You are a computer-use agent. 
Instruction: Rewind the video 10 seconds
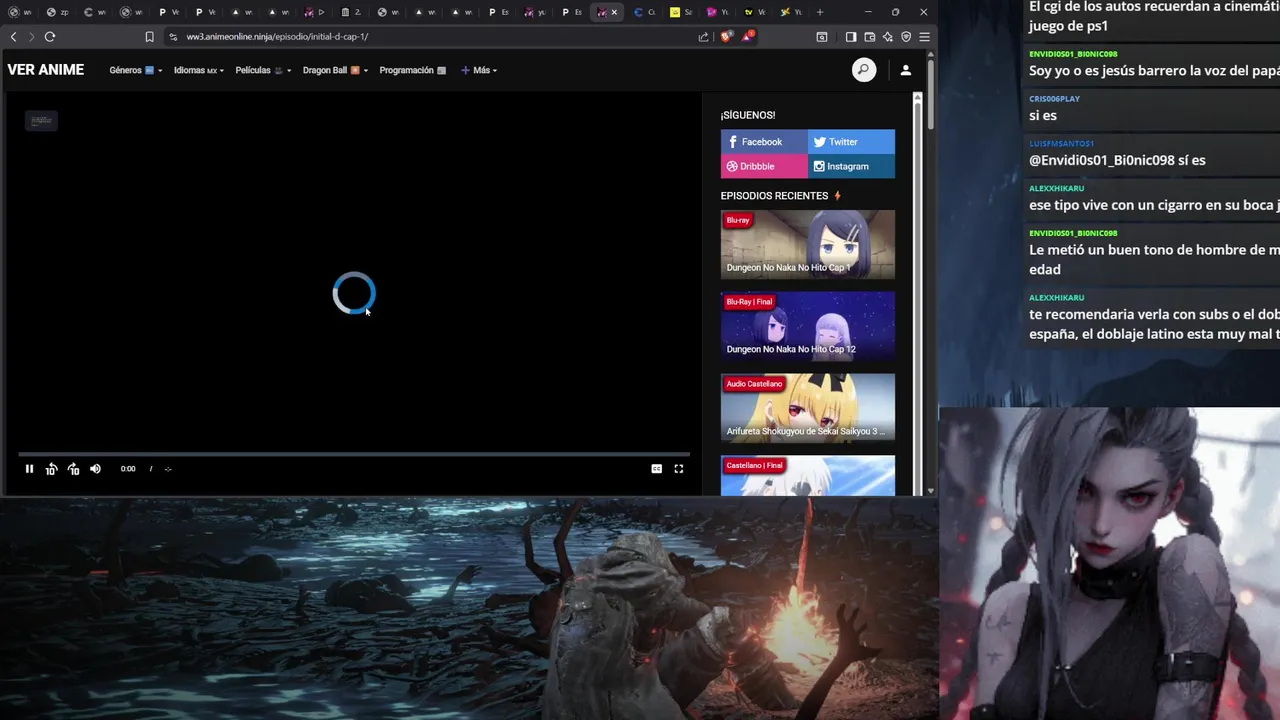51,469
